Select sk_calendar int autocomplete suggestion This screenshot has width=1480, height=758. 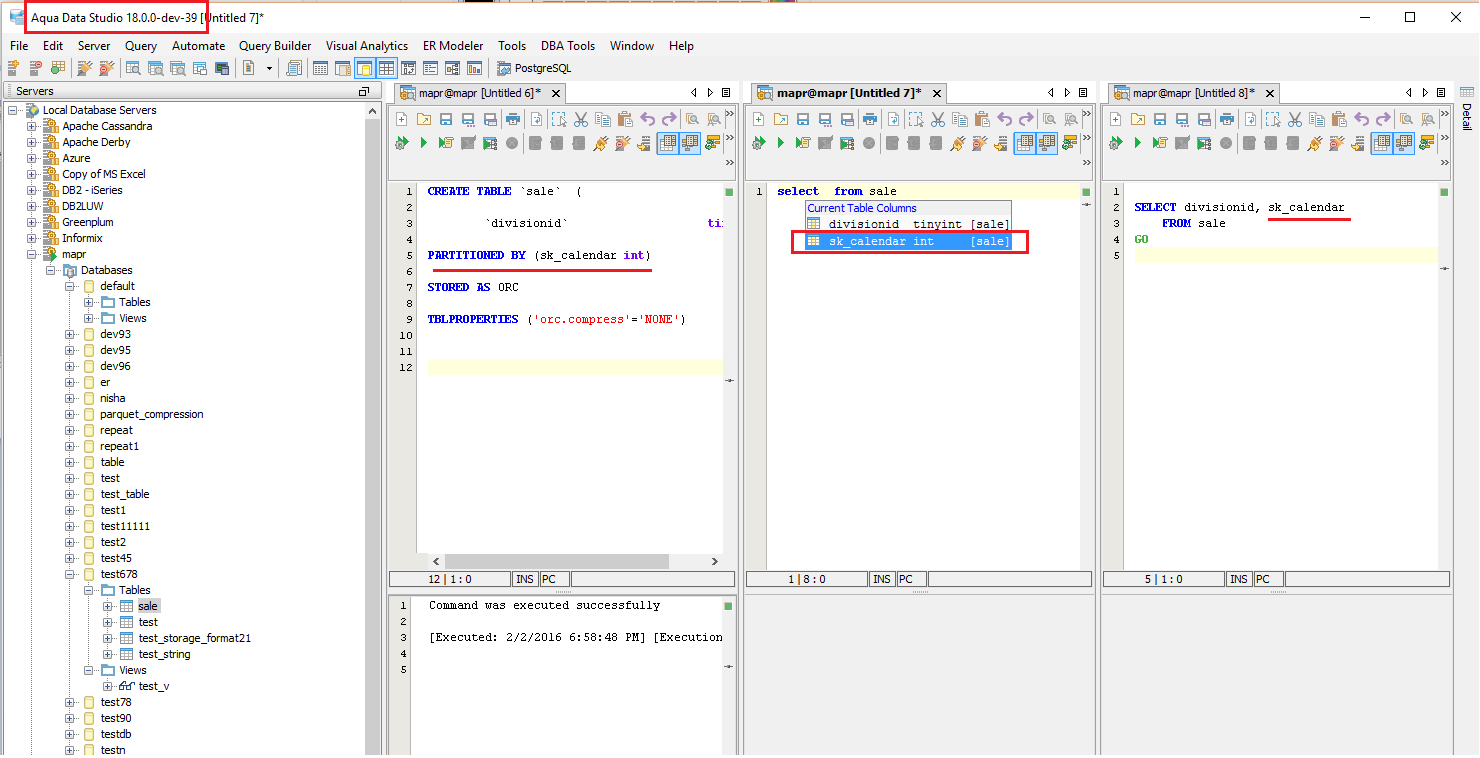point(908,241)
